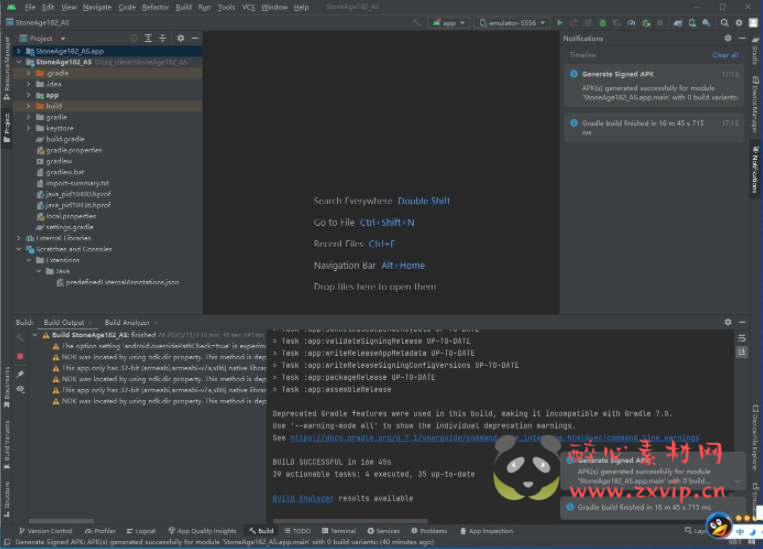
Task: Open Terminal from the bottom tool bar
Action: pyautogui.click(x=338, y=531)
